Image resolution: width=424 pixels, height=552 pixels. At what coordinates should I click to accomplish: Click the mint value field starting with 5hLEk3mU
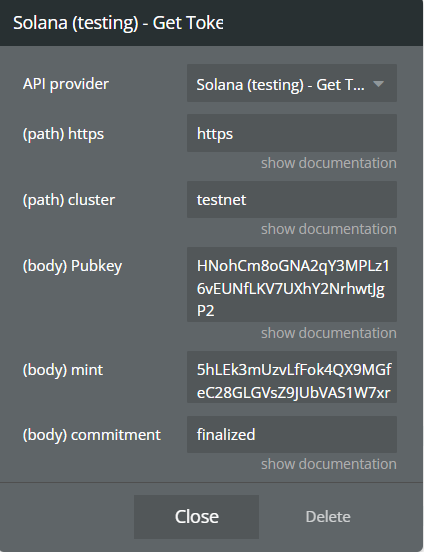[292, 377]
